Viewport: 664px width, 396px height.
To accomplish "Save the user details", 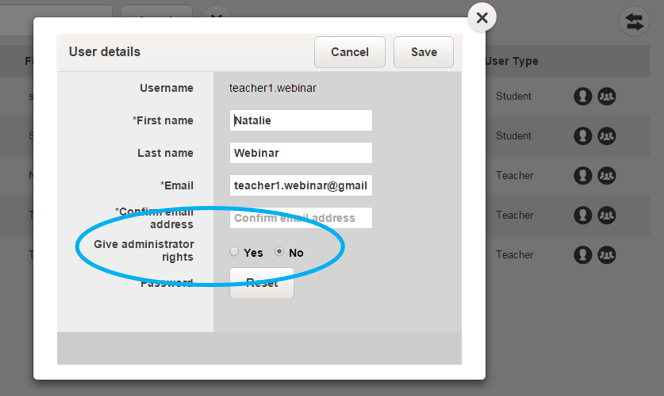I will pyautogui.click(x=423, y=52).
